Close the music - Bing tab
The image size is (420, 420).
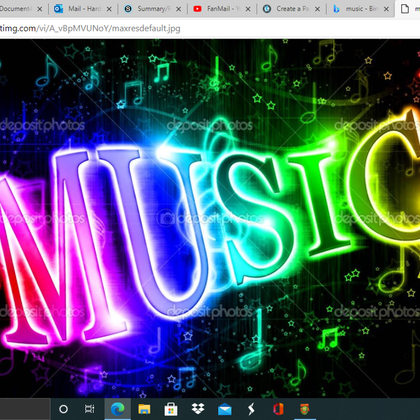coord(386,9)
